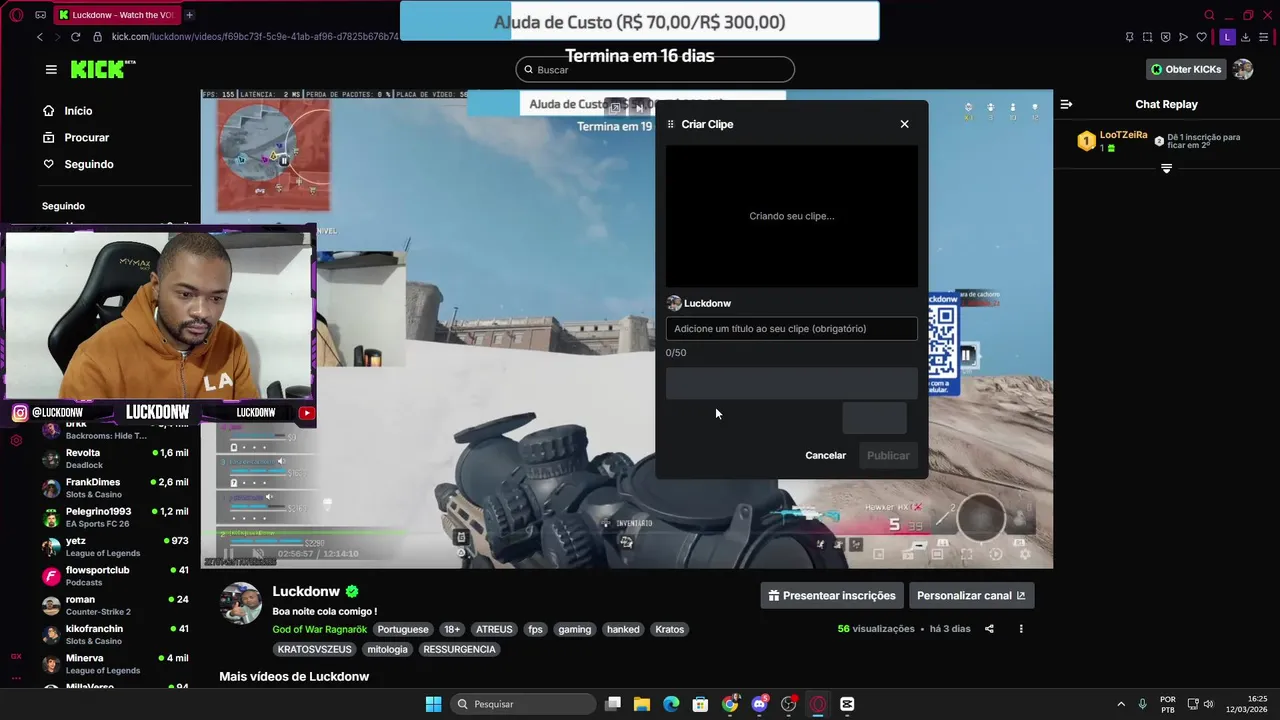
Task: Pause the video from the player controls
Action: click(228, 553)
